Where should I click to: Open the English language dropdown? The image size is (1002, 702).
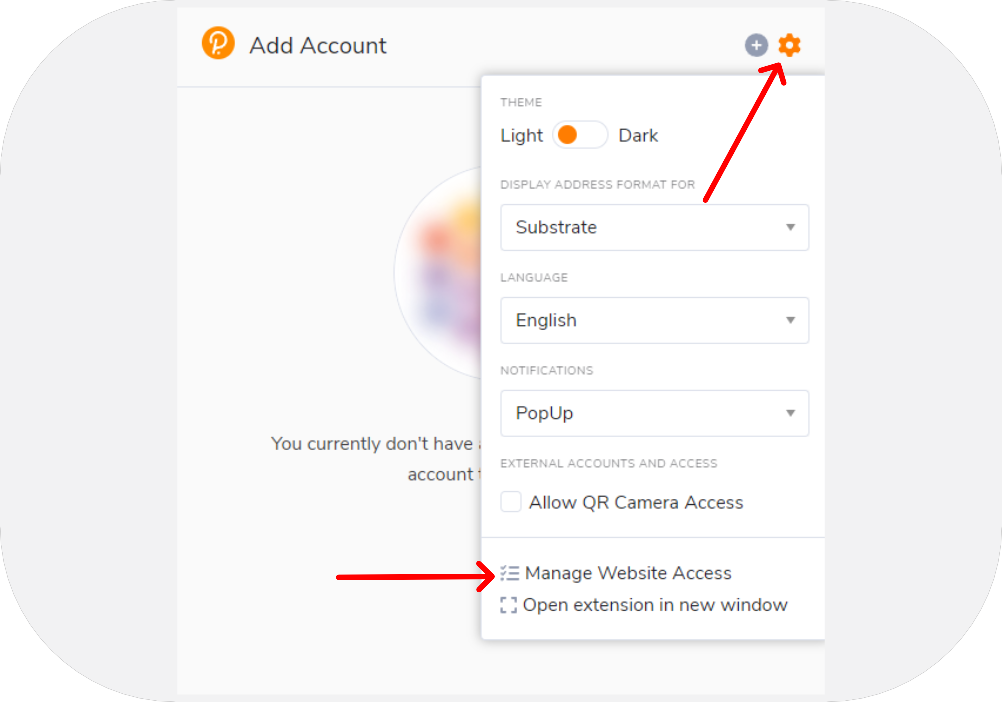(654, 321)
